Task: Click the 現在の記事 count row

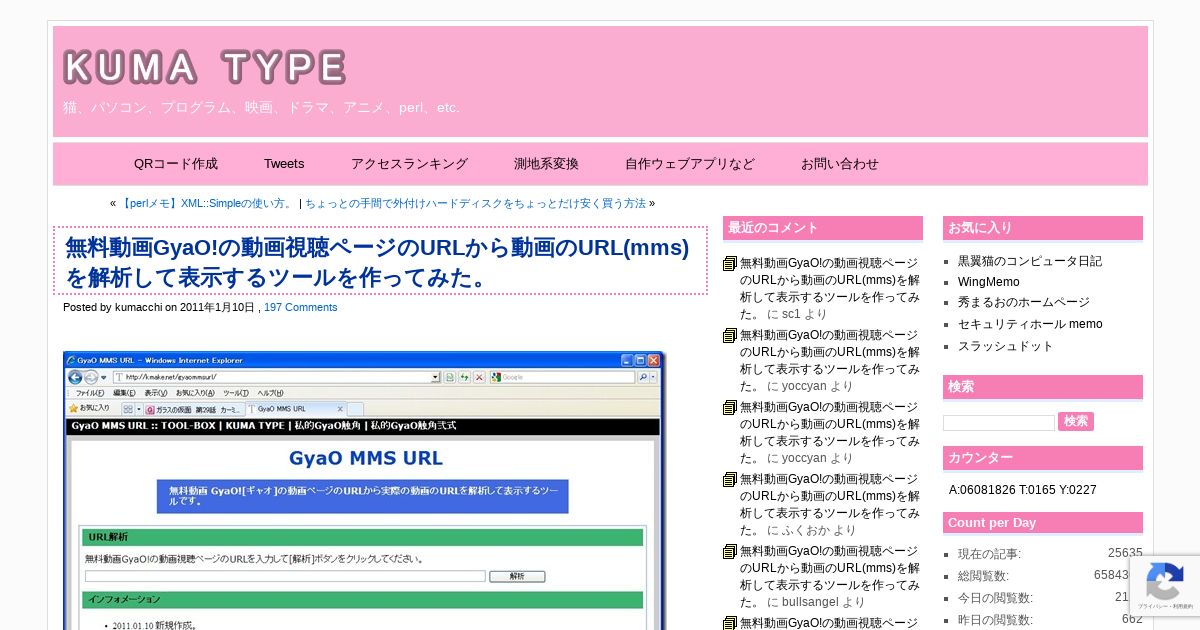Action: tap(1050, 553)
